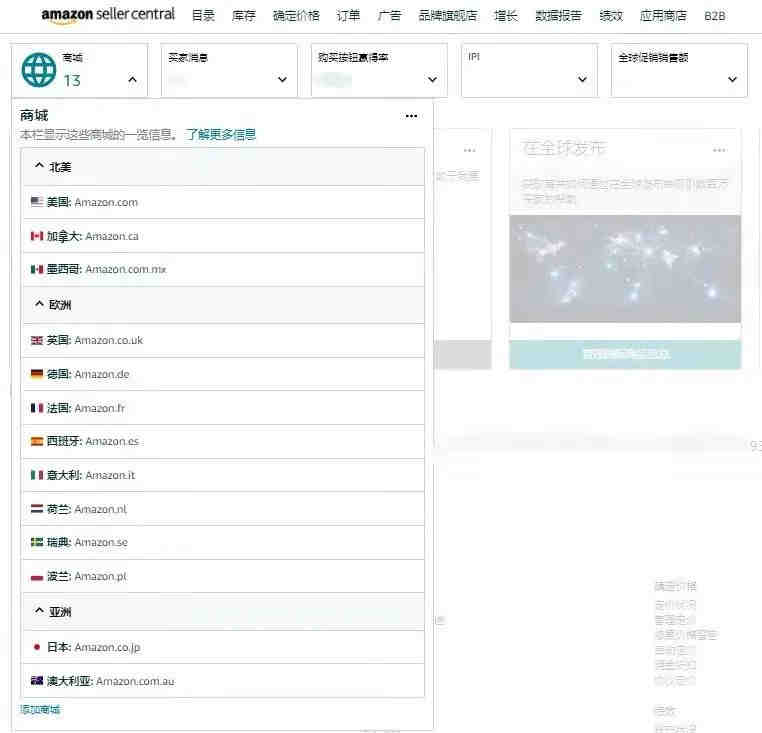Open the 在全球发布 card three-dot menu
This screenshot has height=733, width=762.
click(720, 150)
